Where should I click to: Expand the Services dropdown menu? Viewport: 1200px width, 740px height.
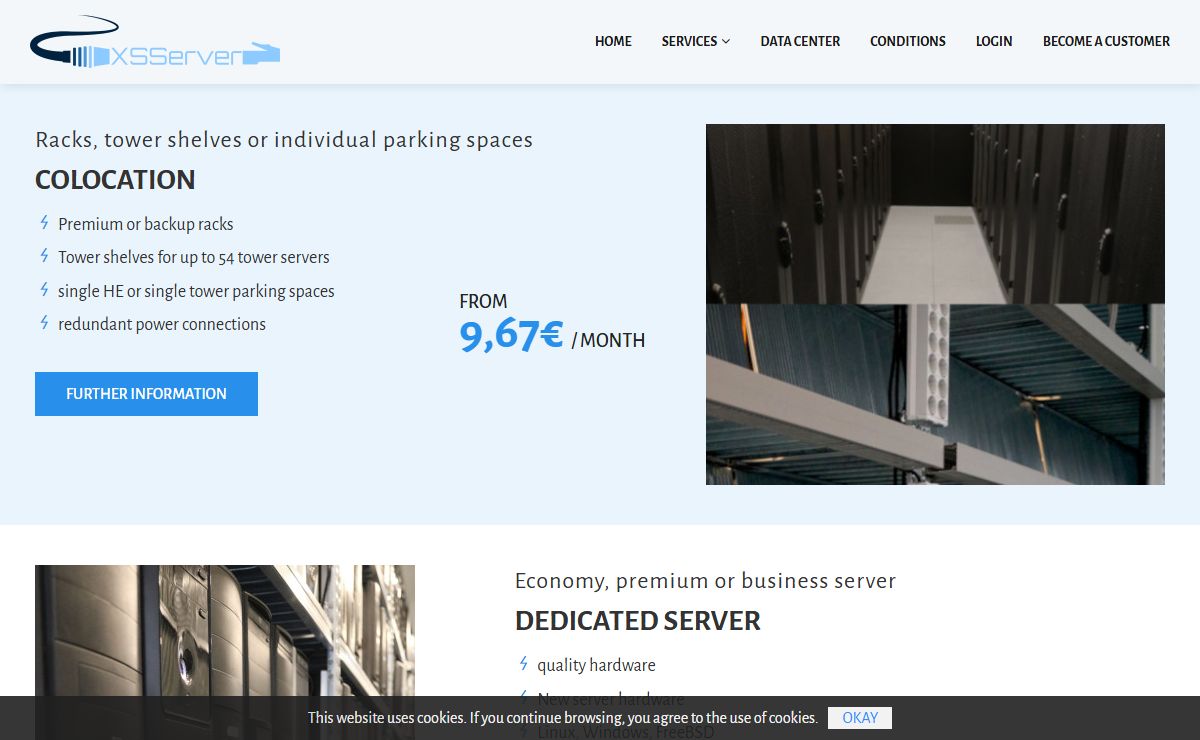coord(696,41)
